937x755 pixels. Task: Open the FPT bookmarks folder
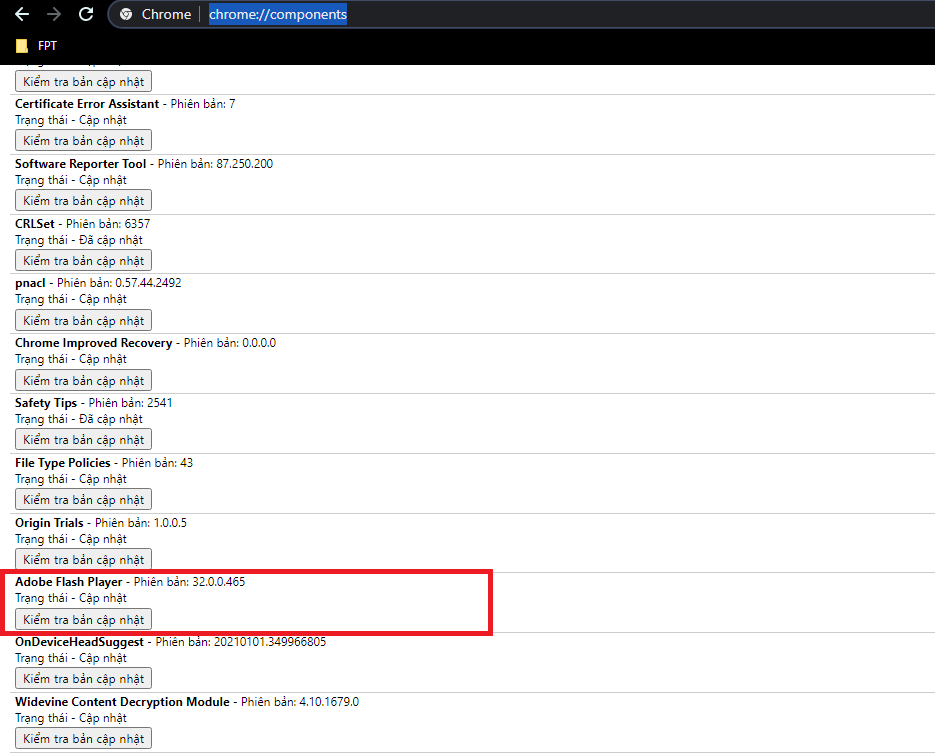pos(36,46)
